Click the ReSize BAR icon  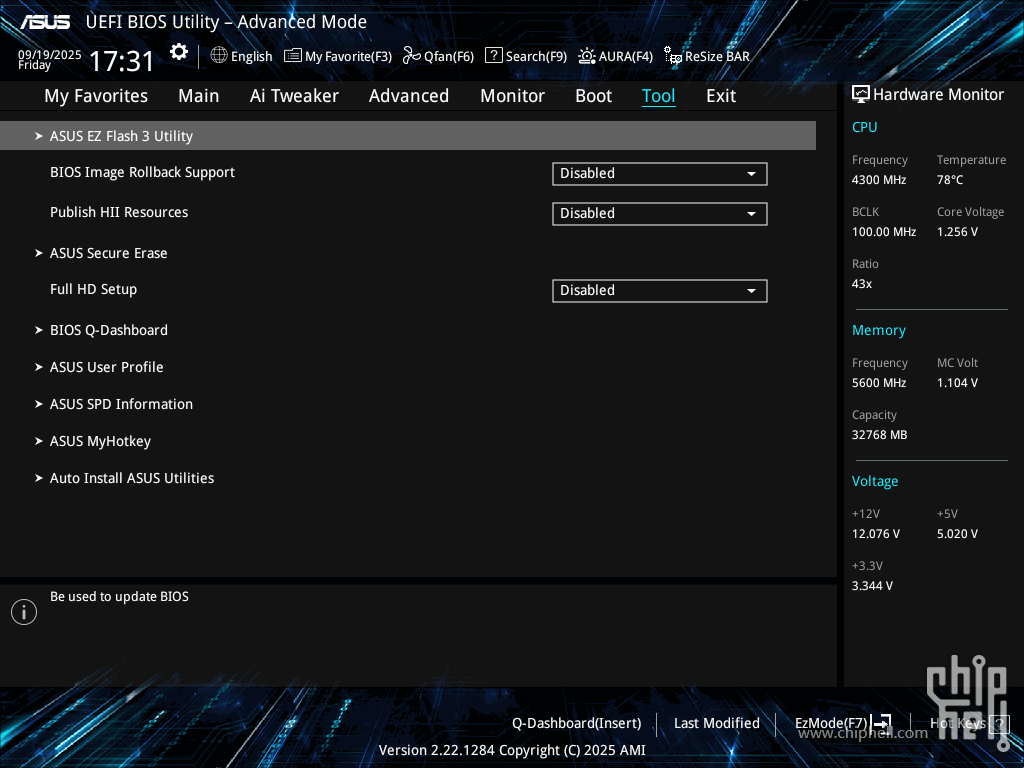(x=673, y=56)
